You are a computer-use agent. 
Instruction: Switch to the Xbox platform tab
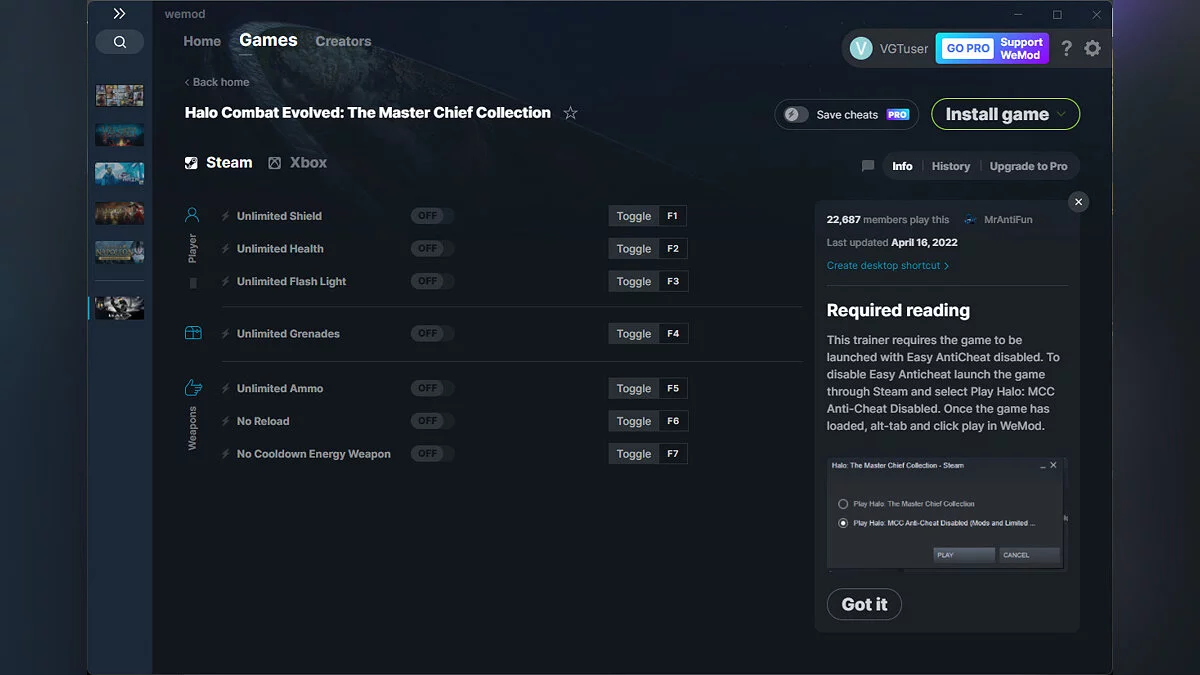298,163
